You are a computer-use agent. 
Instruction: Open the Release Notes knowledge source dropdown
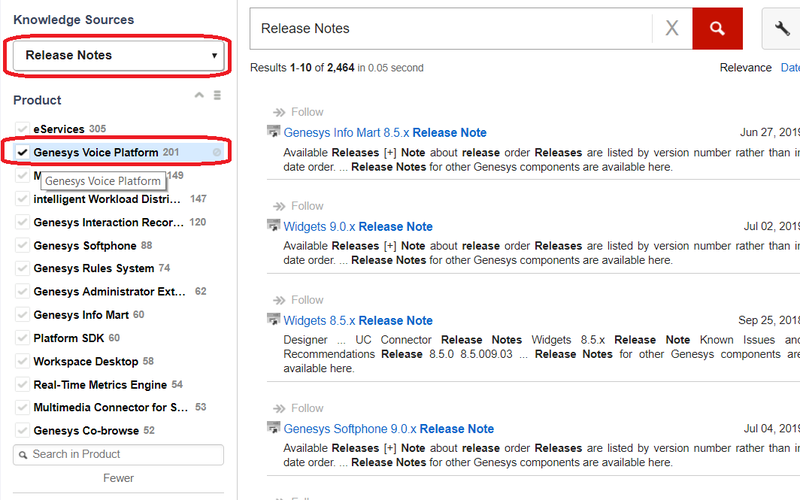click(118, 55)
